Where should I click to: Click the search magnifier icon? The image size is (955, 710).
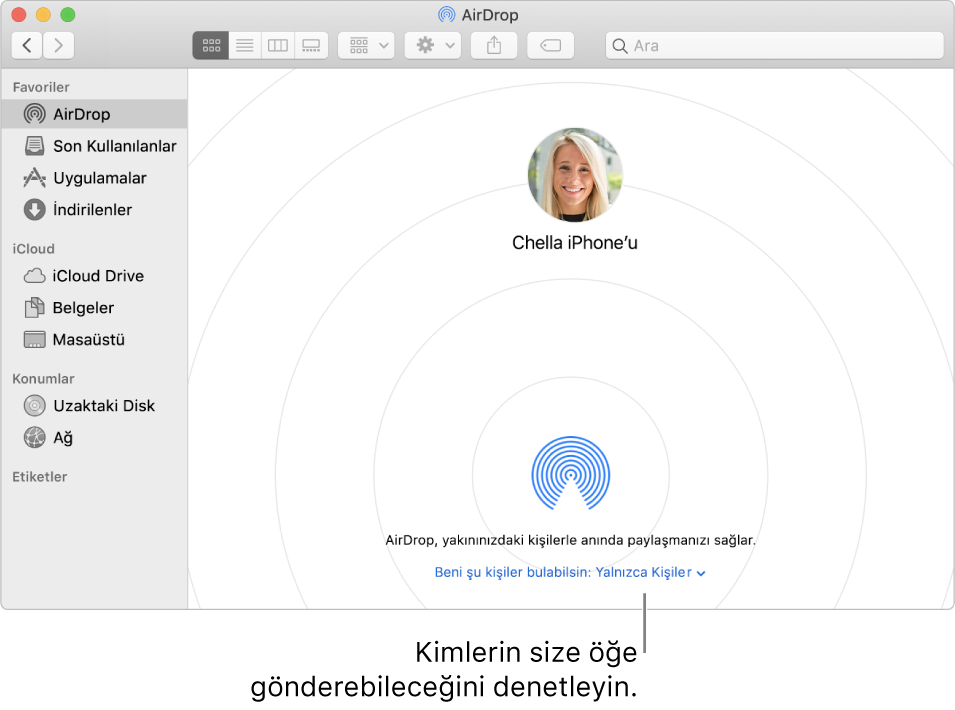[619, 46]
